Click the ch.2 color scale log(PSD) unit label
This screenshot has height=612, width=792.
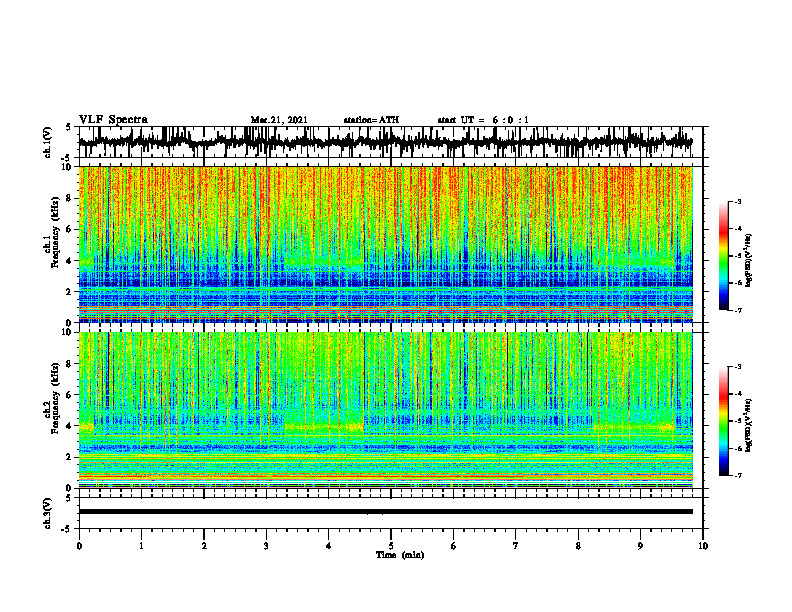[749, 425]
